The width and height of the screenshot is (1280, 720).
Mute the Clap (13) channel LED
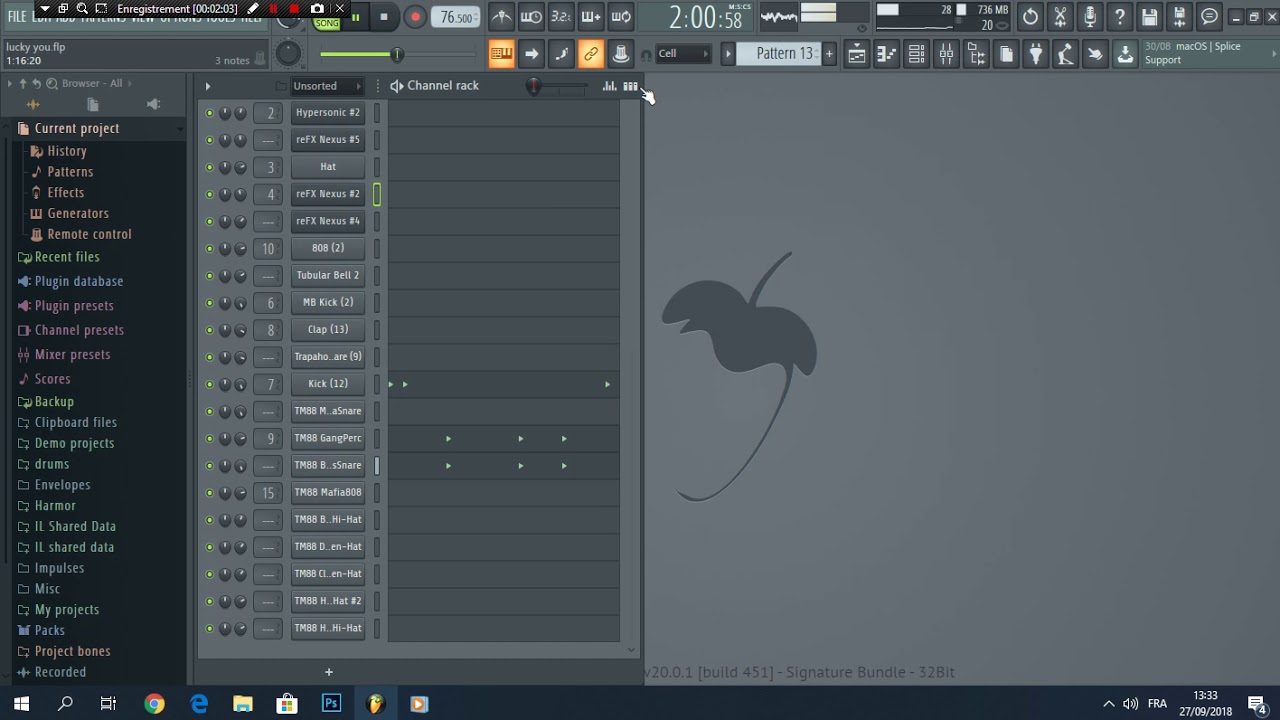209,330
